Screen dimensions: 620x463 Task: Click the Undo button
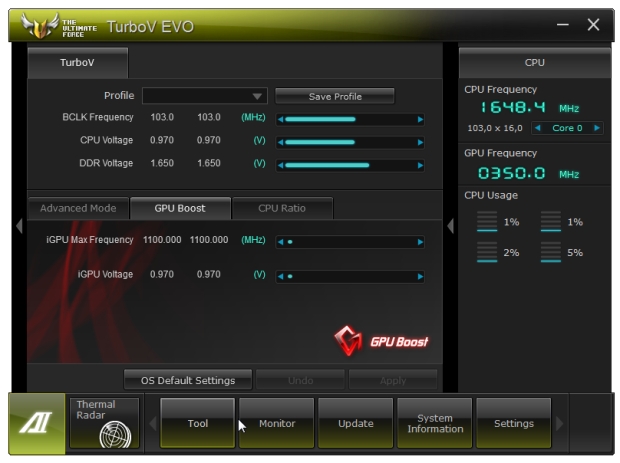(x=301, y=380)
